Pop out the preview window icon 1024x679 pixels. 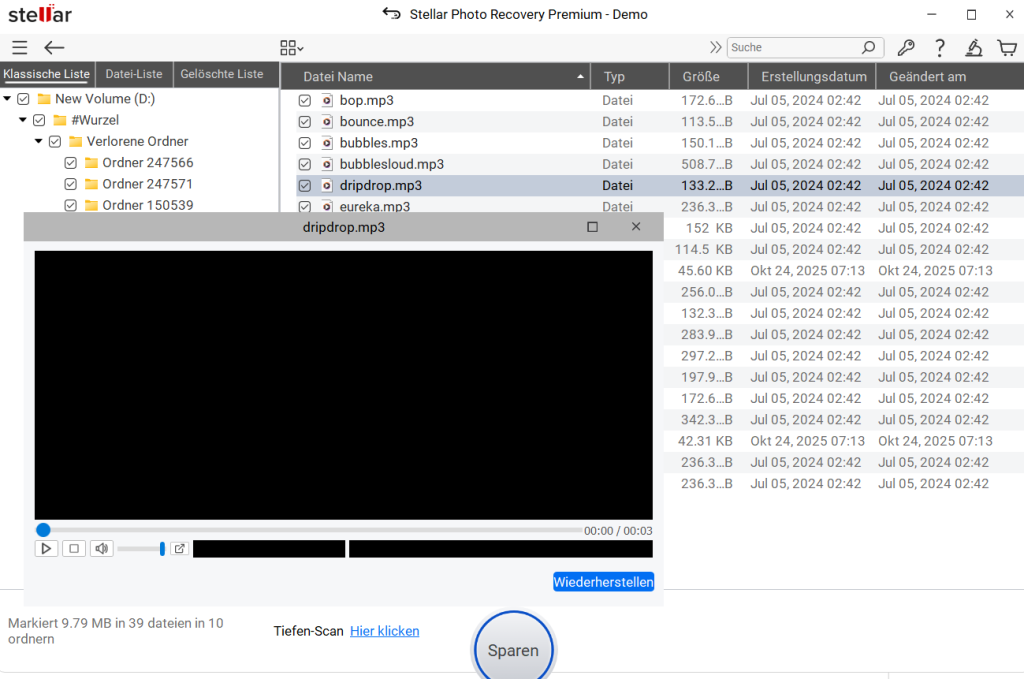tap(179, 548)
